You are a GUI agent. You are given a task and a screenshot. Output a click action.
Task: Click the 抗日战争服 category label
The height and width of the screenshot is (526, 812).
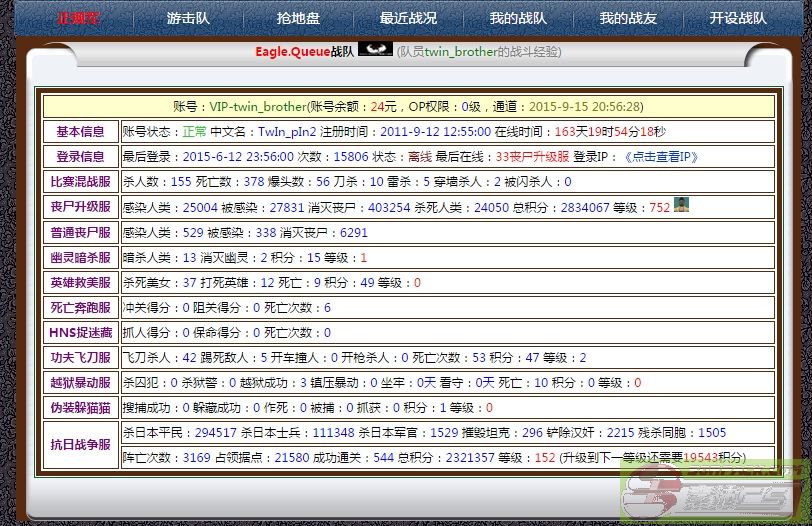[80, 445]
